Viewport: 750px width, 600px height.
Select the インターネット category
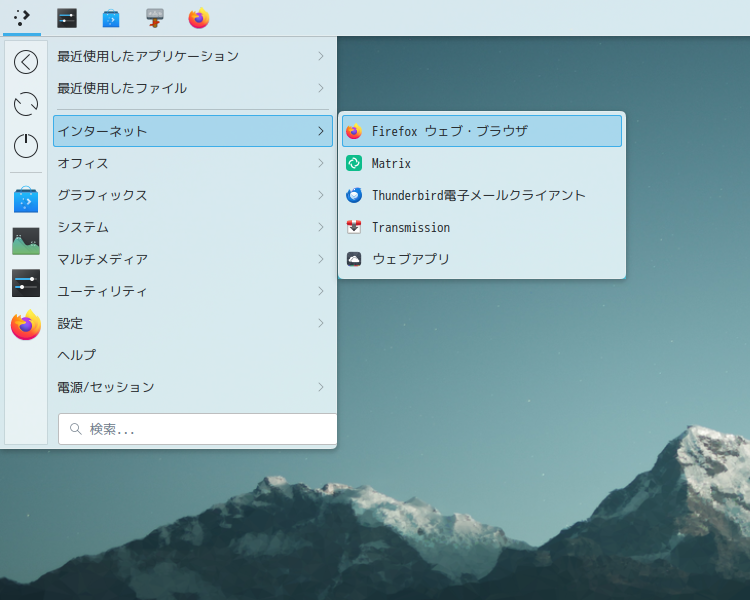click(193, 131)
